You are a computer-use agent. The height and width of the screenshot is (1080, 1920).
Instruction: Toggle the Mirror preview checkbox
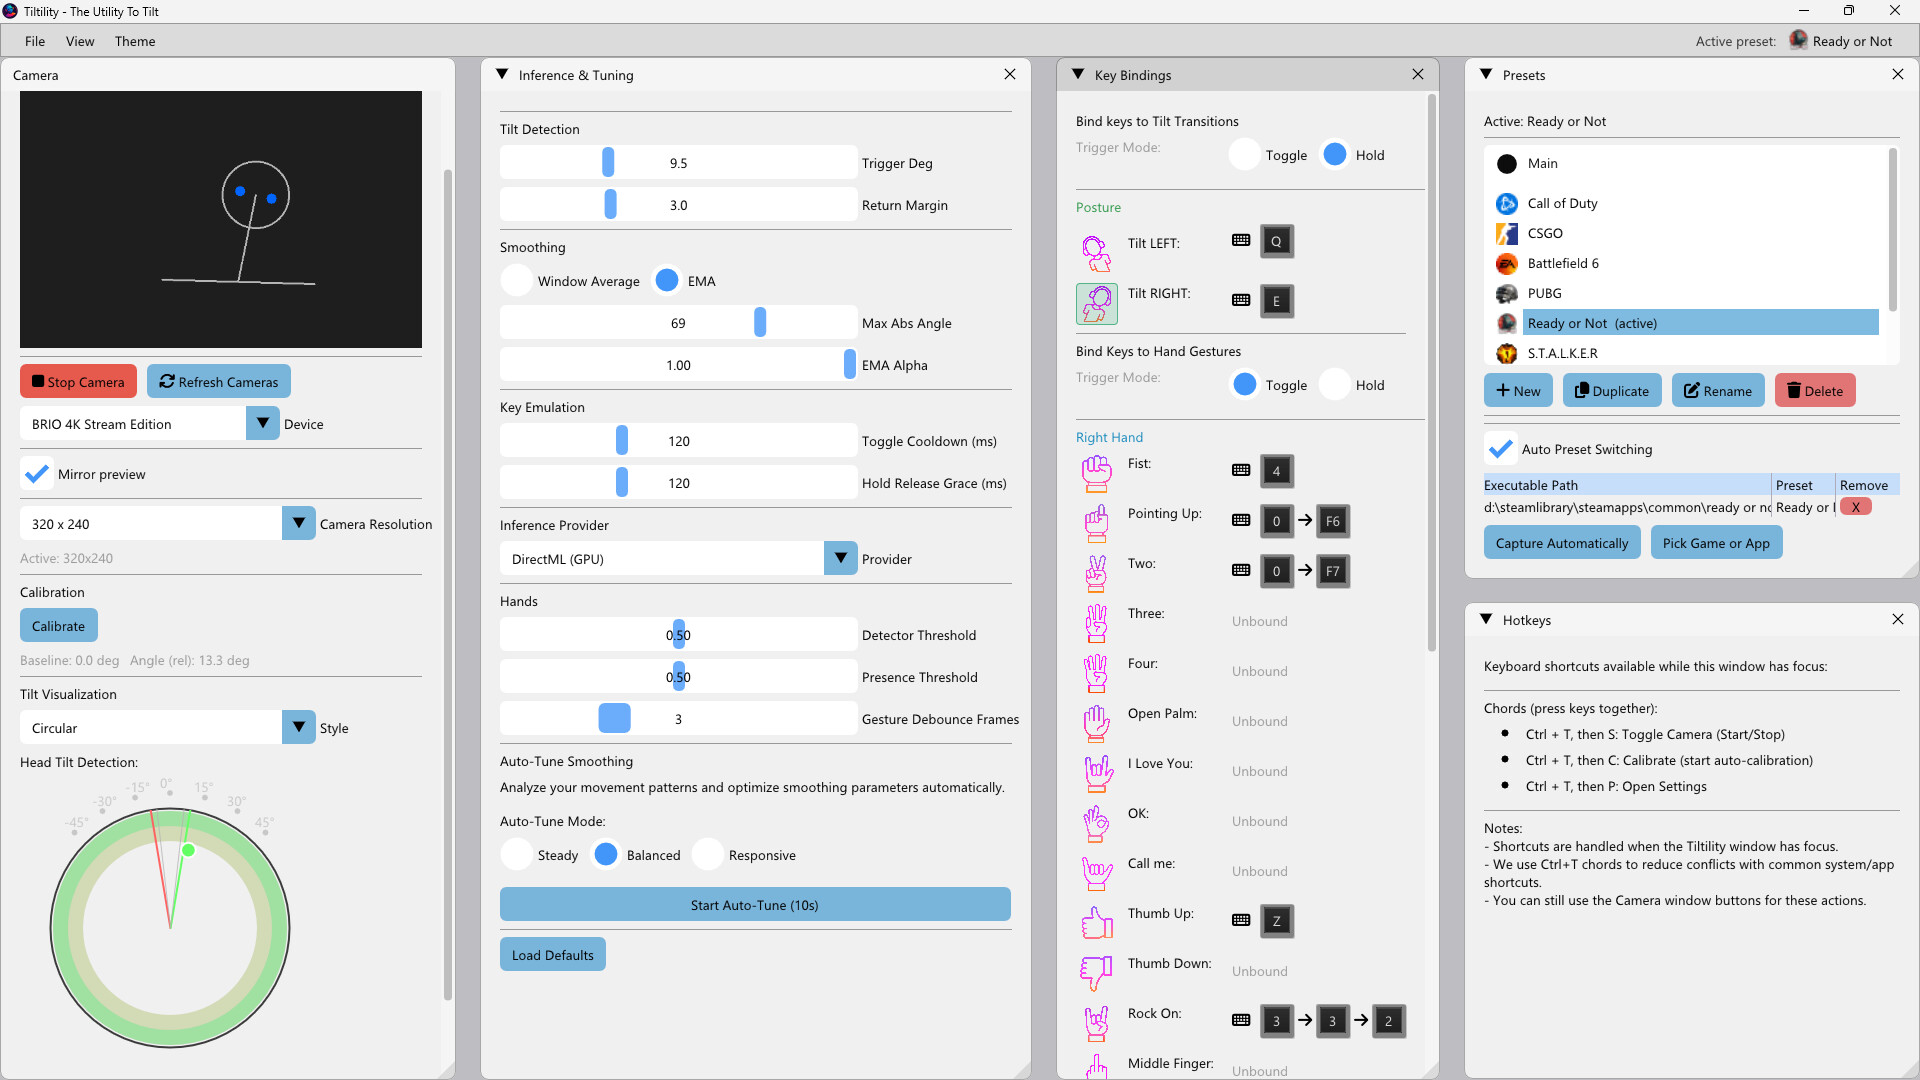pyautogui.click(x=37, y=474)
